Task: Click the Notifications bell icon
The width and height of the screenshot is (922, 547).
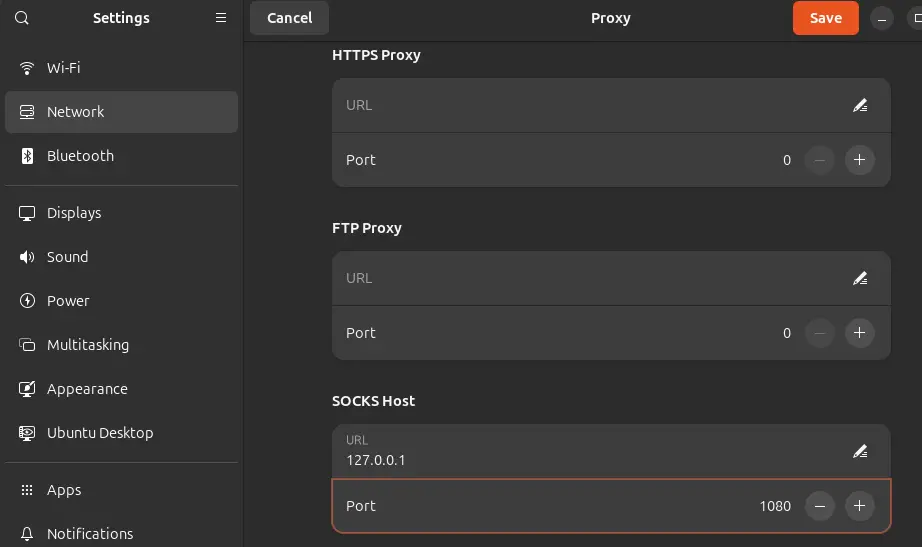Action: (26, 534)
